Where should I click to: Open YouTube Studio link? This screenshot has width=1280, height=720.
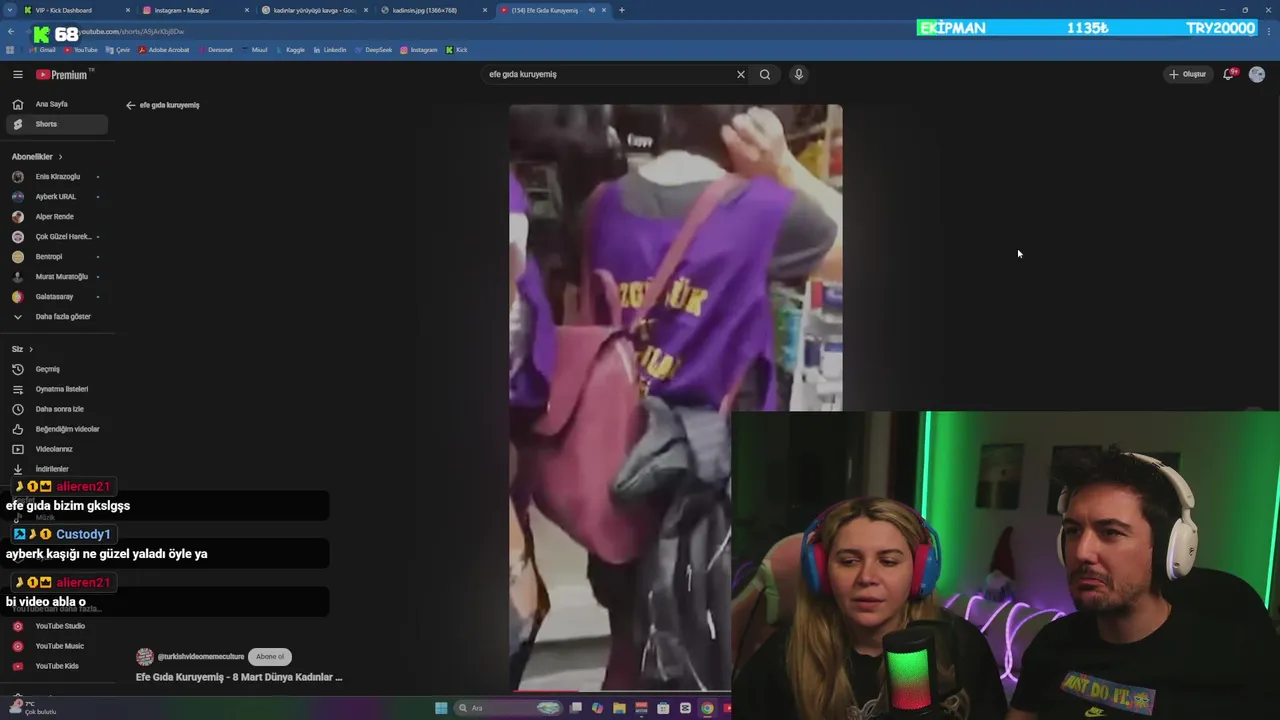point(56,626)
